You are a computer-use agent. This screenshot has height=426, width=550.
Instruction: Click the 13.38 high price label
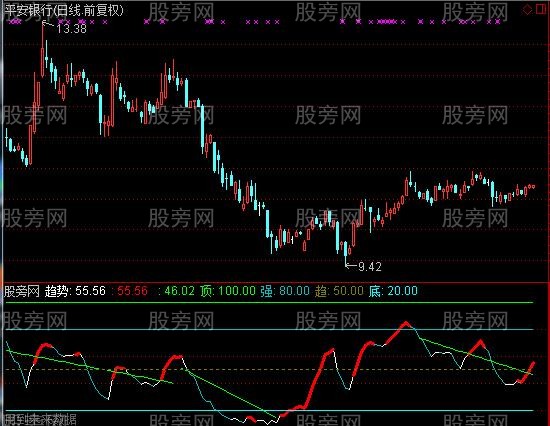(71, 29)
